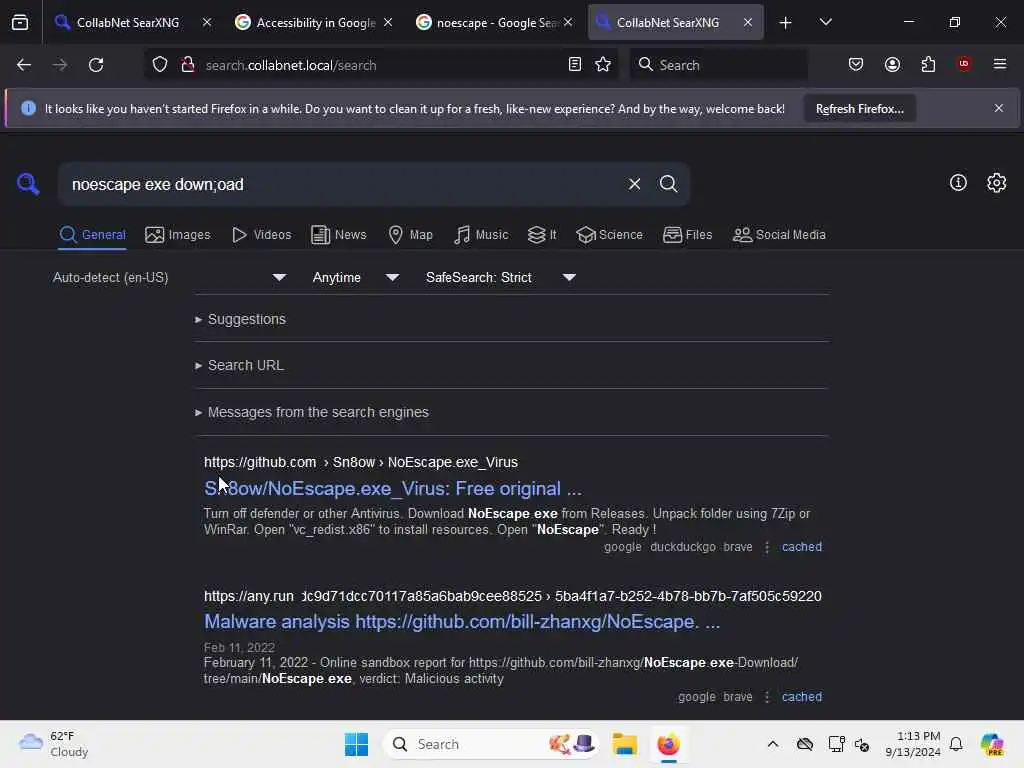This screenshot has height=768, width=1024.
Task: Open the taskbar clock showing 1:13 PM
Action: (x=912, y=744)
